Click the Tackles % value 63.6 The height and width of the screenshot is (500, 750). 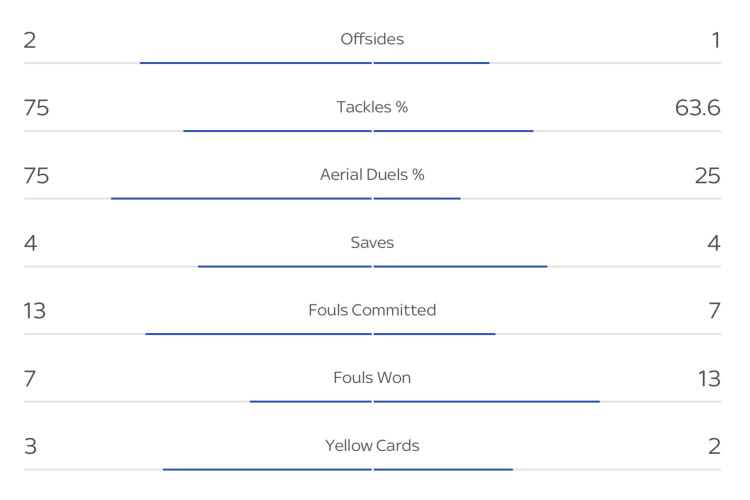697,108
